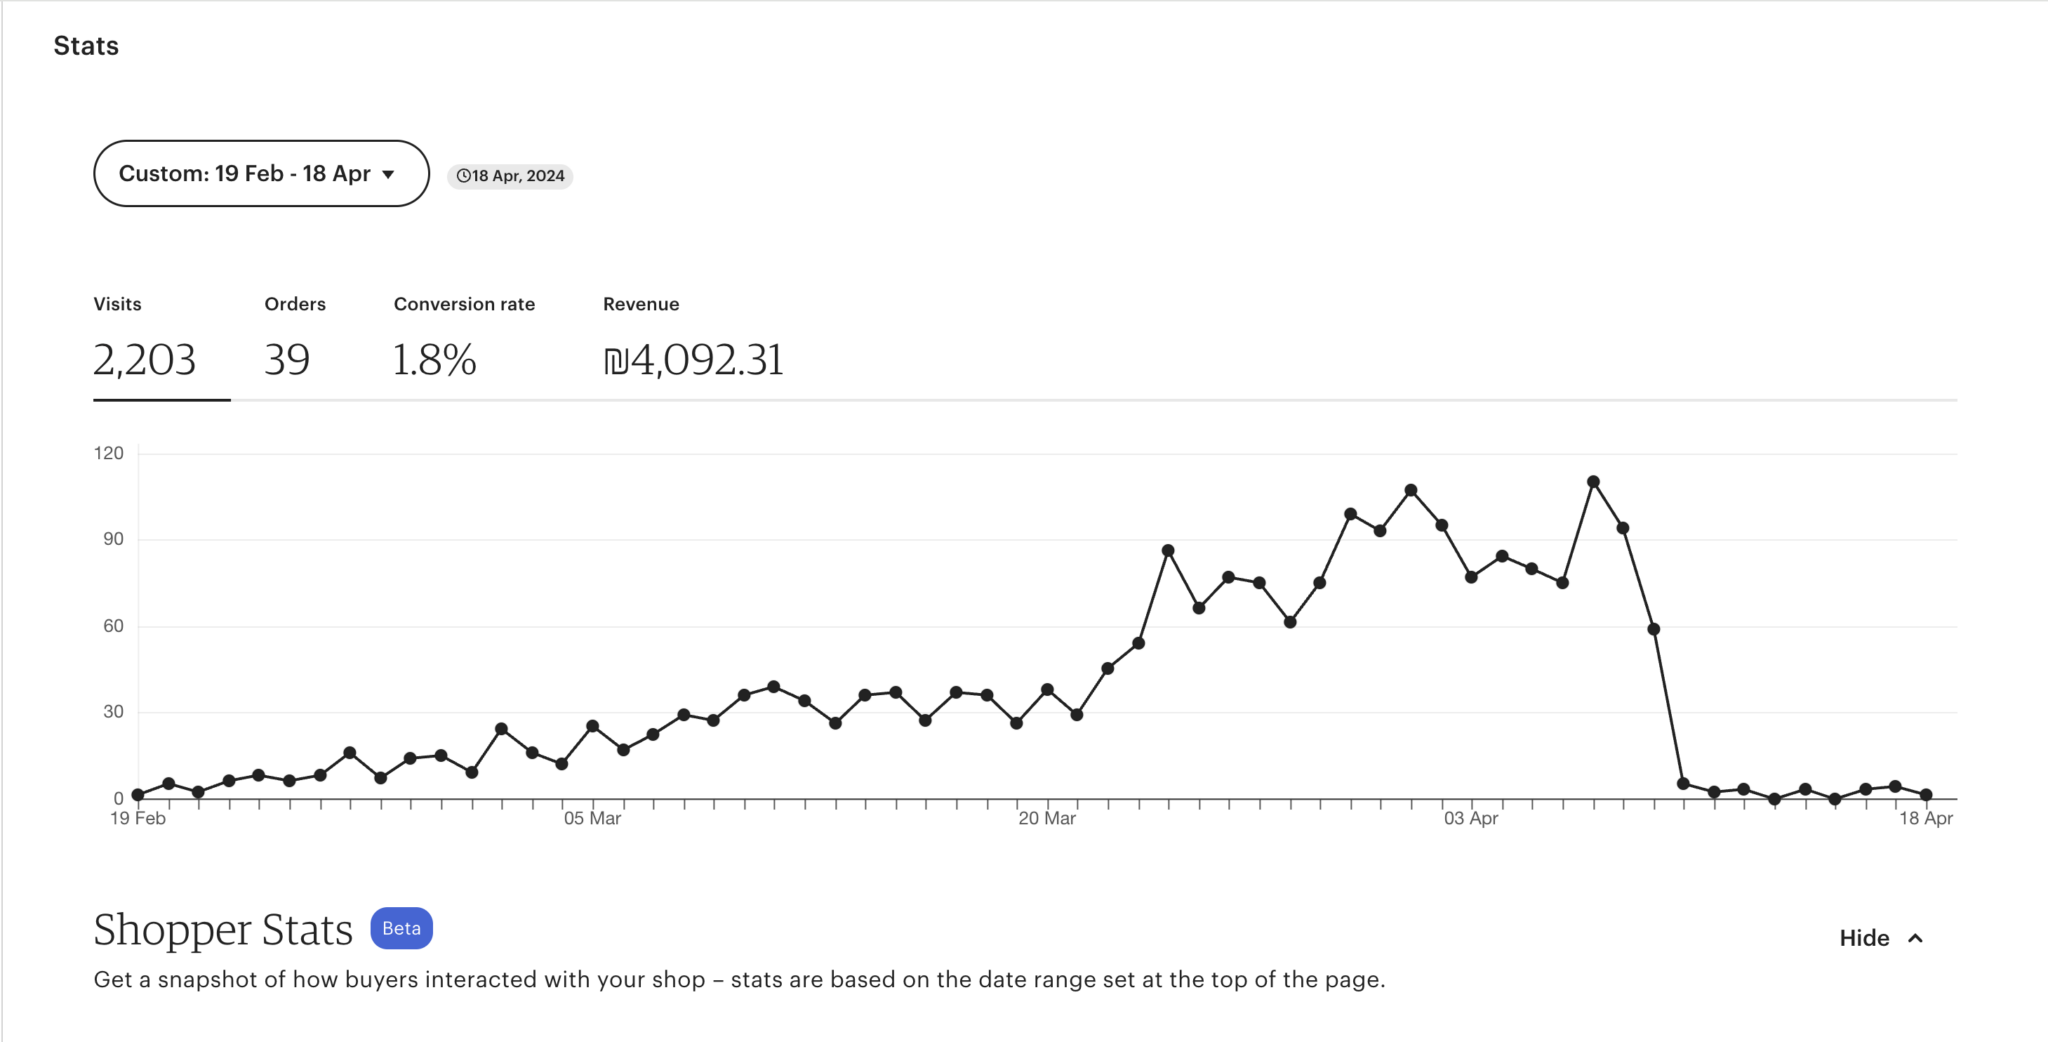Click the Stats page heading
The height and width of the screenshot is (1042, 2048).
(x=86, y=46)
